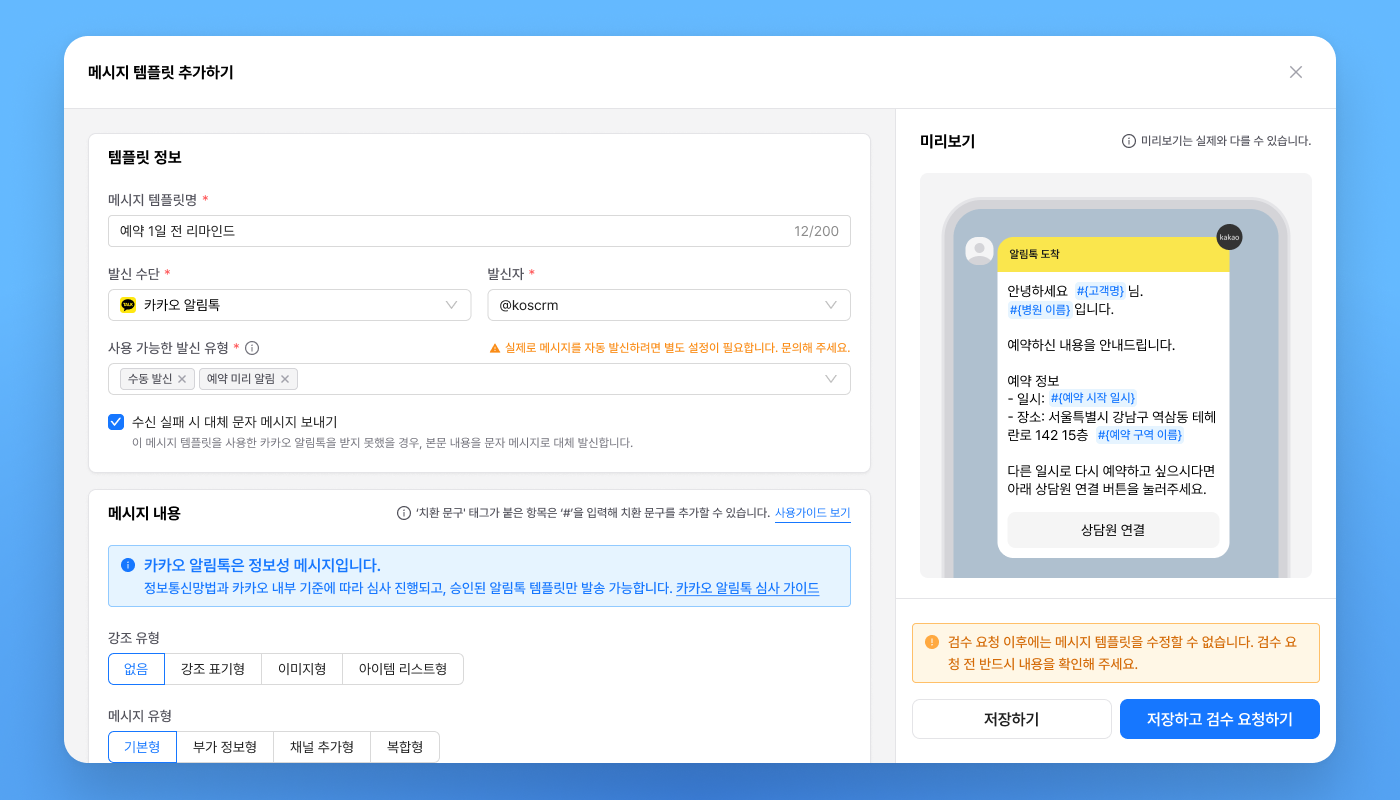Select 기본형 message type
This screenshot has width=1400, height=800.
[142, 747]
